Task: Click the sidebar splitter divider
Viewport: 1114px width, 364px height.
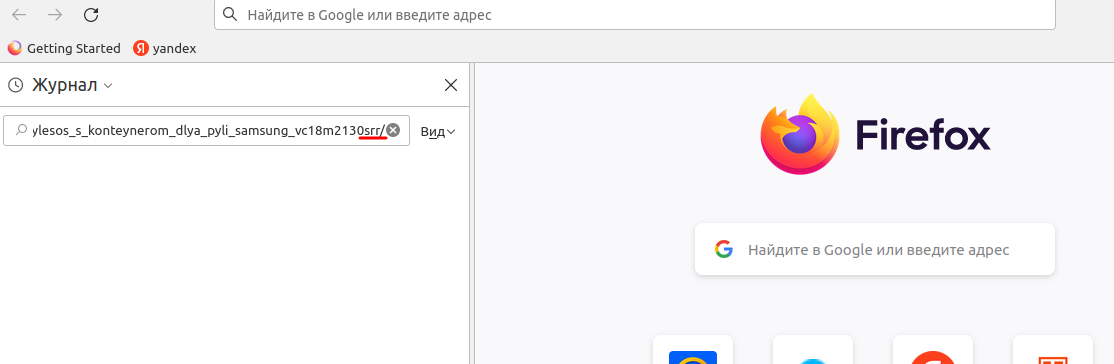Action: pyautogui.click(x=472, y=213)
